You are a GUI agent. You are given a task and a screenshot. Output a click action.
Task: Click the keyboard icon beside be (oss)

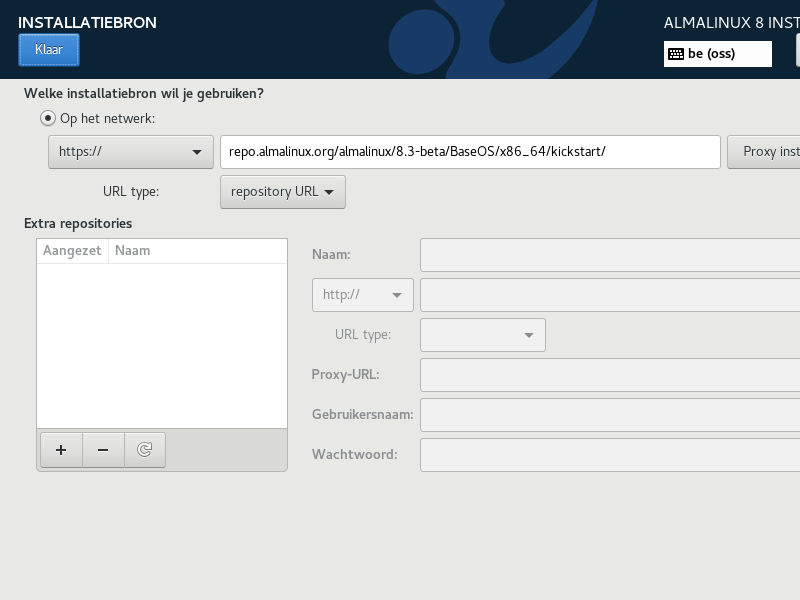[x=676, y=54]
